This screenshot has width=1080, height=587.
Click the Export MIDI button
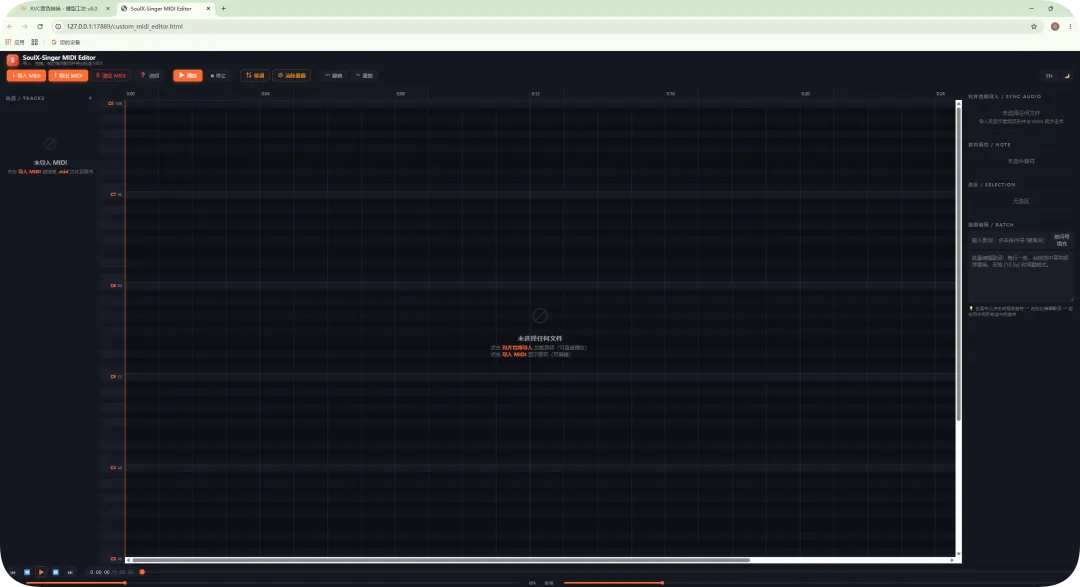(68, 76)
